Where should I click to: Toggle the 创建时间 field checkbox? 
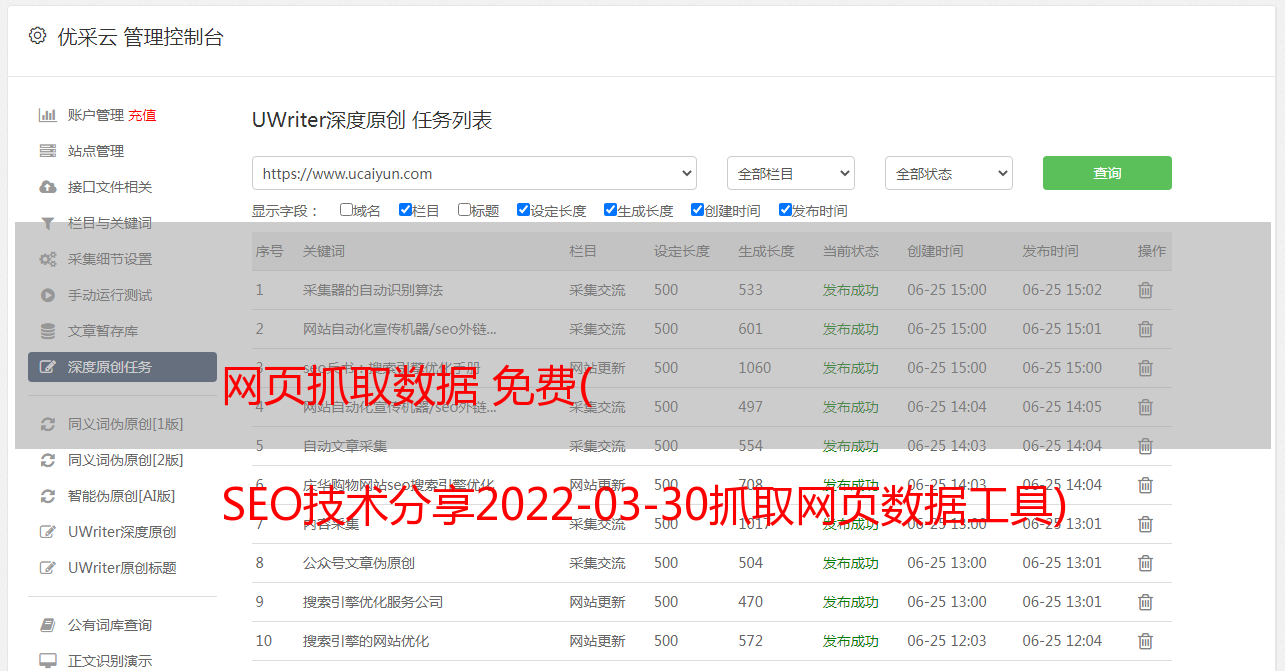[x=697, y=210]
